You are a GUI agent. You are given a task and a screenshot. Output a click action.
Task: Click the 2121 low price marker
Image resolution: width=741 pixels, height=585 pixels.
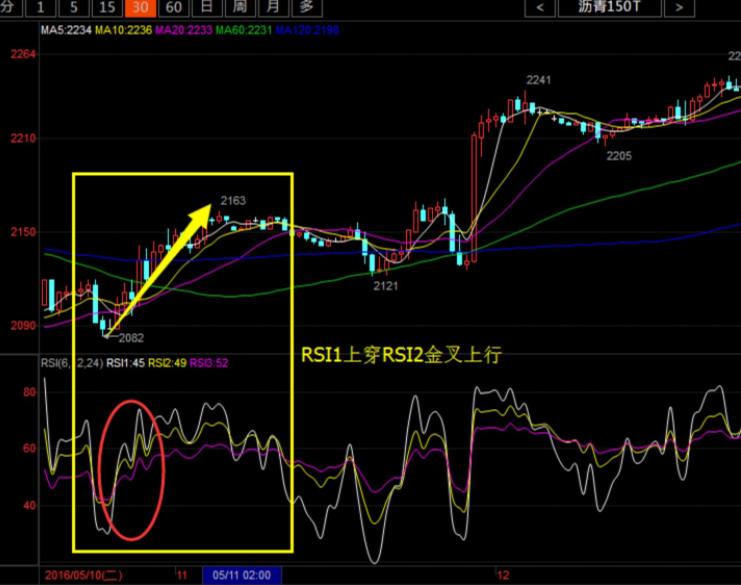[386, 286]
